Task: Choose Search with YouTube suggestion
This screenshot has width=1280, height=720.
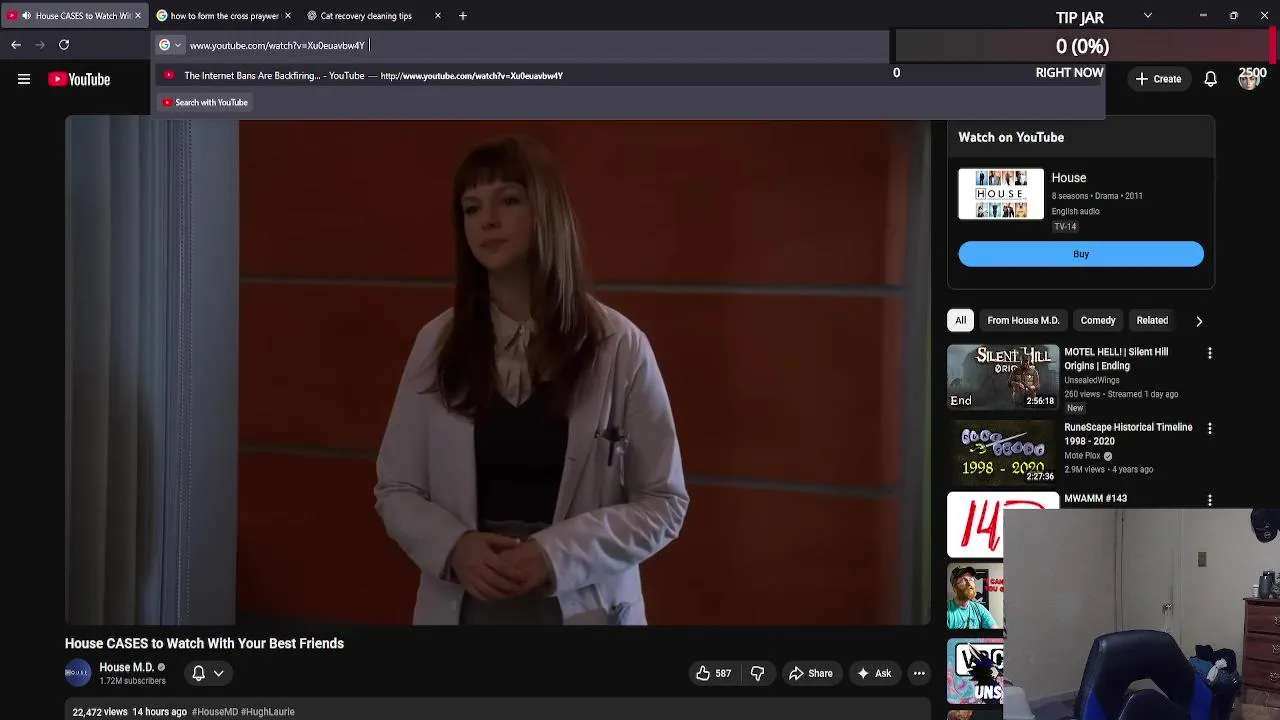Action: (x=205, y=102)
